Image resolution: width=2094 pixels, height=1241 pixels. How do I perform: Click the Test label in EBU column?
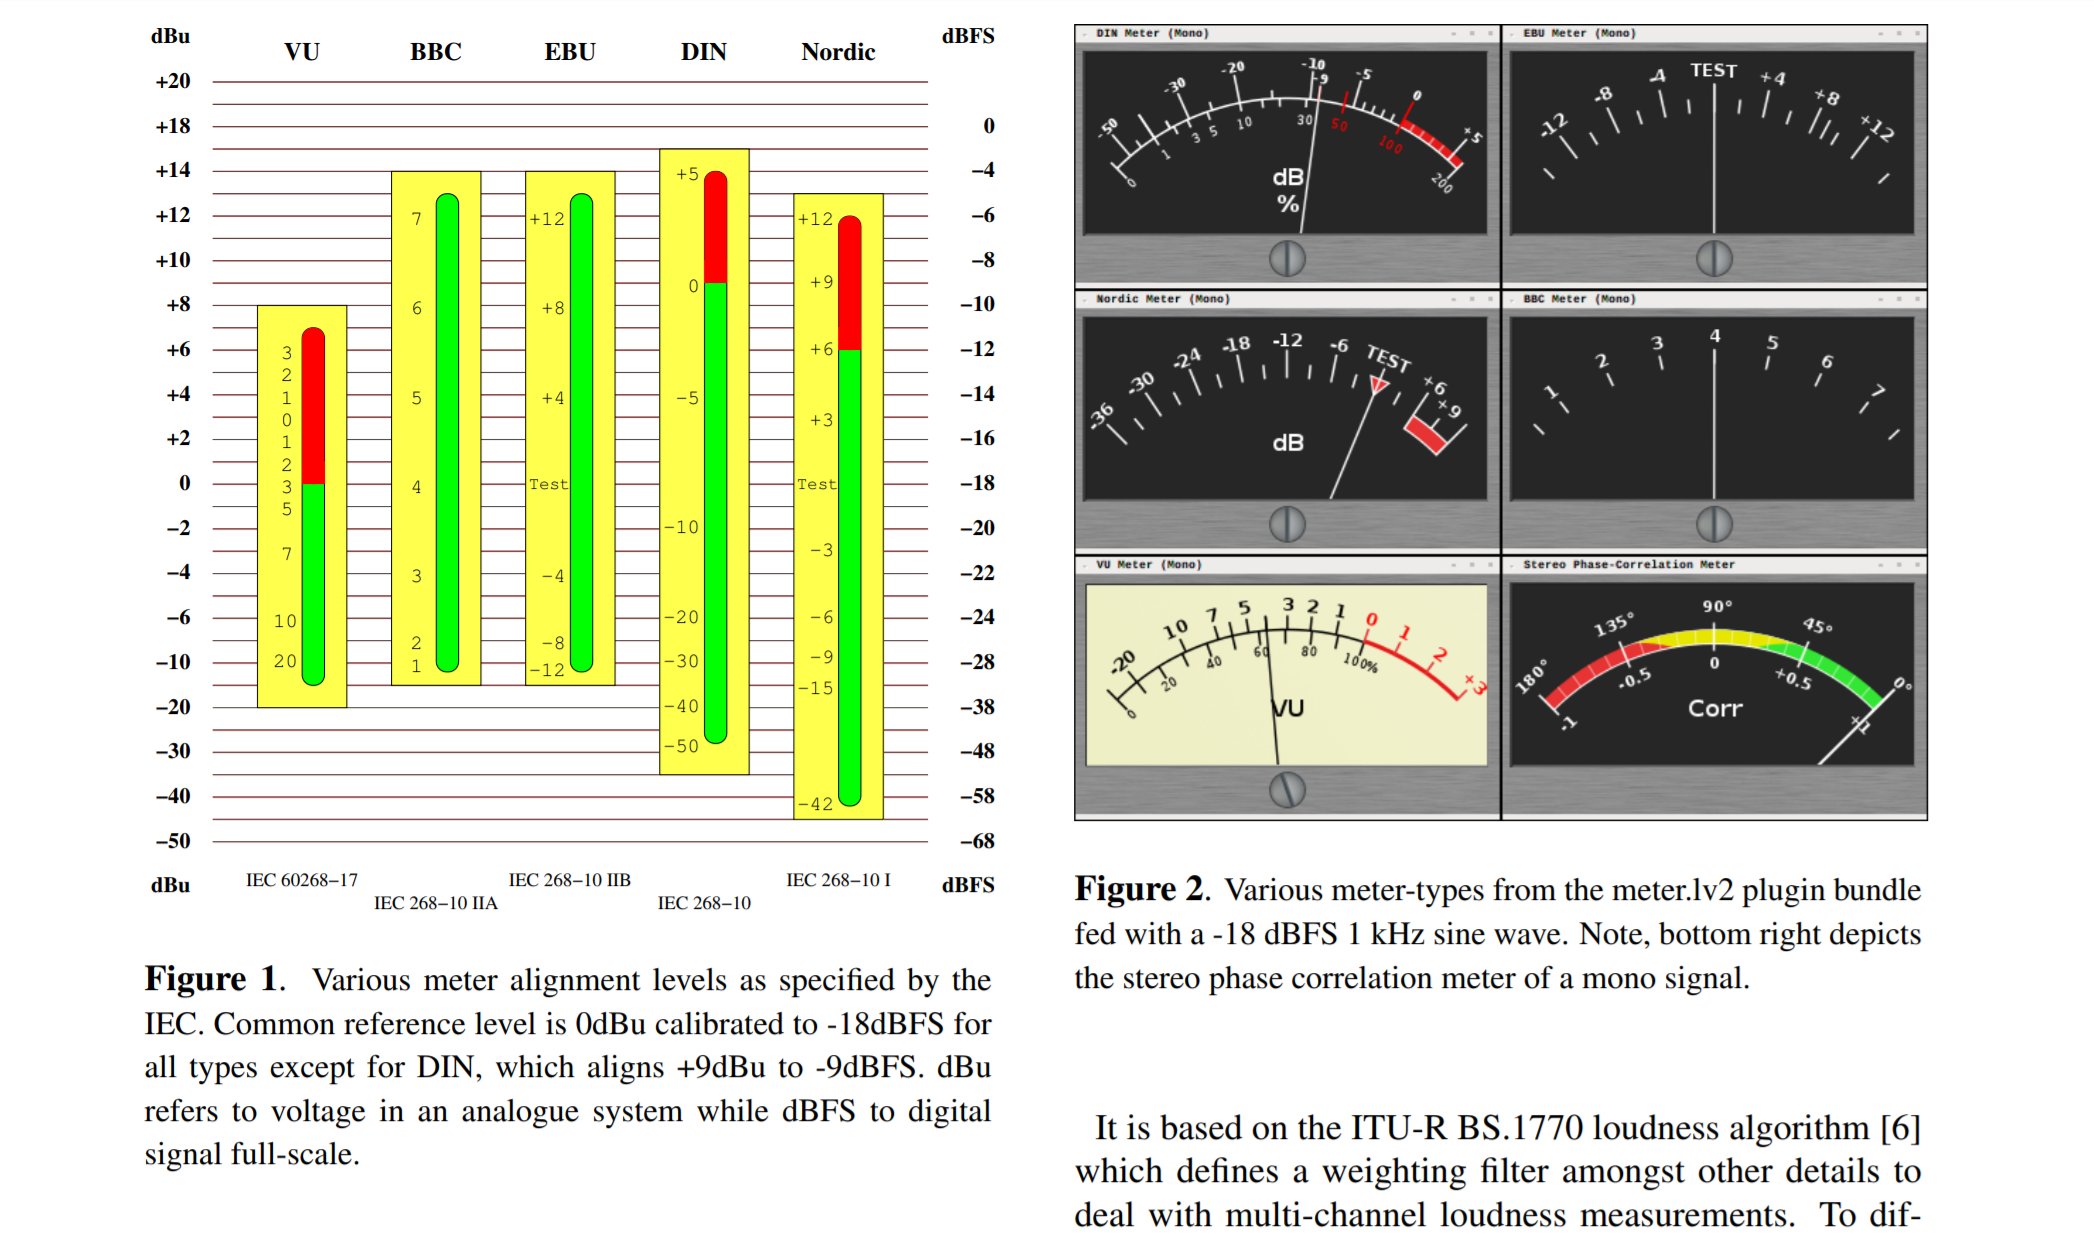pyautogui.click(x=548, y=484)
